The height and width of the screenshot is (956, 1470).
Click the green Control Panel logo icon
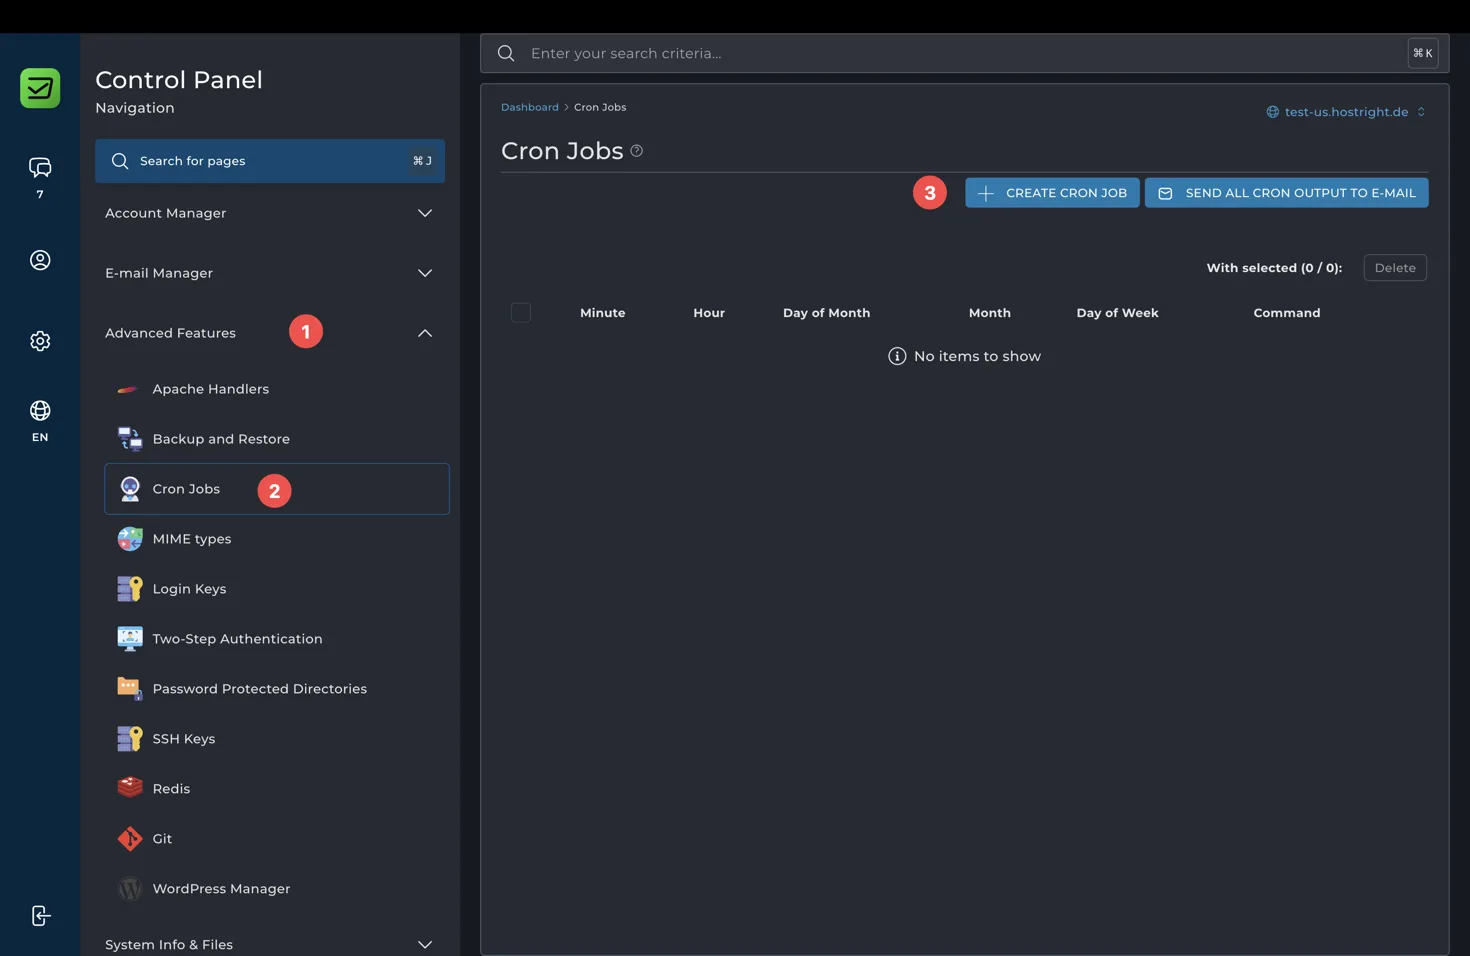coord(40,88)
